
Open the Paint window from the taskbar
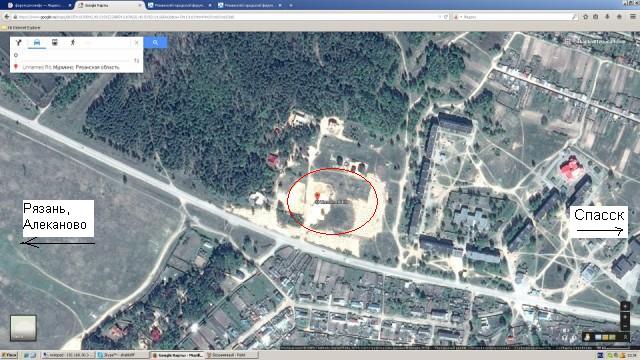point(231,355)
